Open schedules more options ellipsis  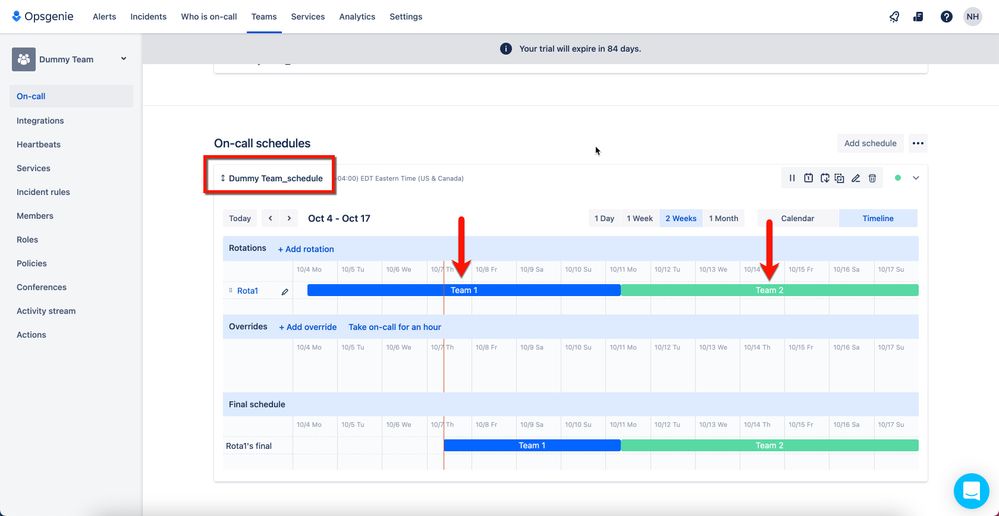pyautogui.click(x=917, y=143)
